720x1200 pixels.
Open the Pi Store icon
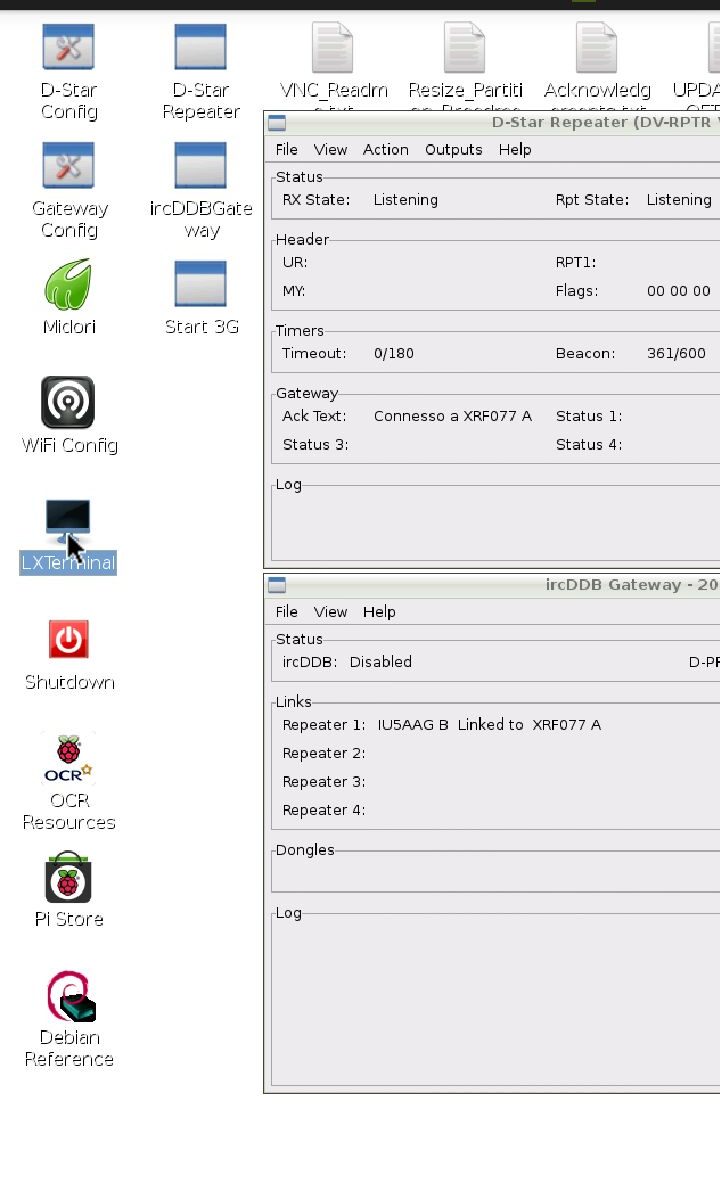click(x=68, y=877)
